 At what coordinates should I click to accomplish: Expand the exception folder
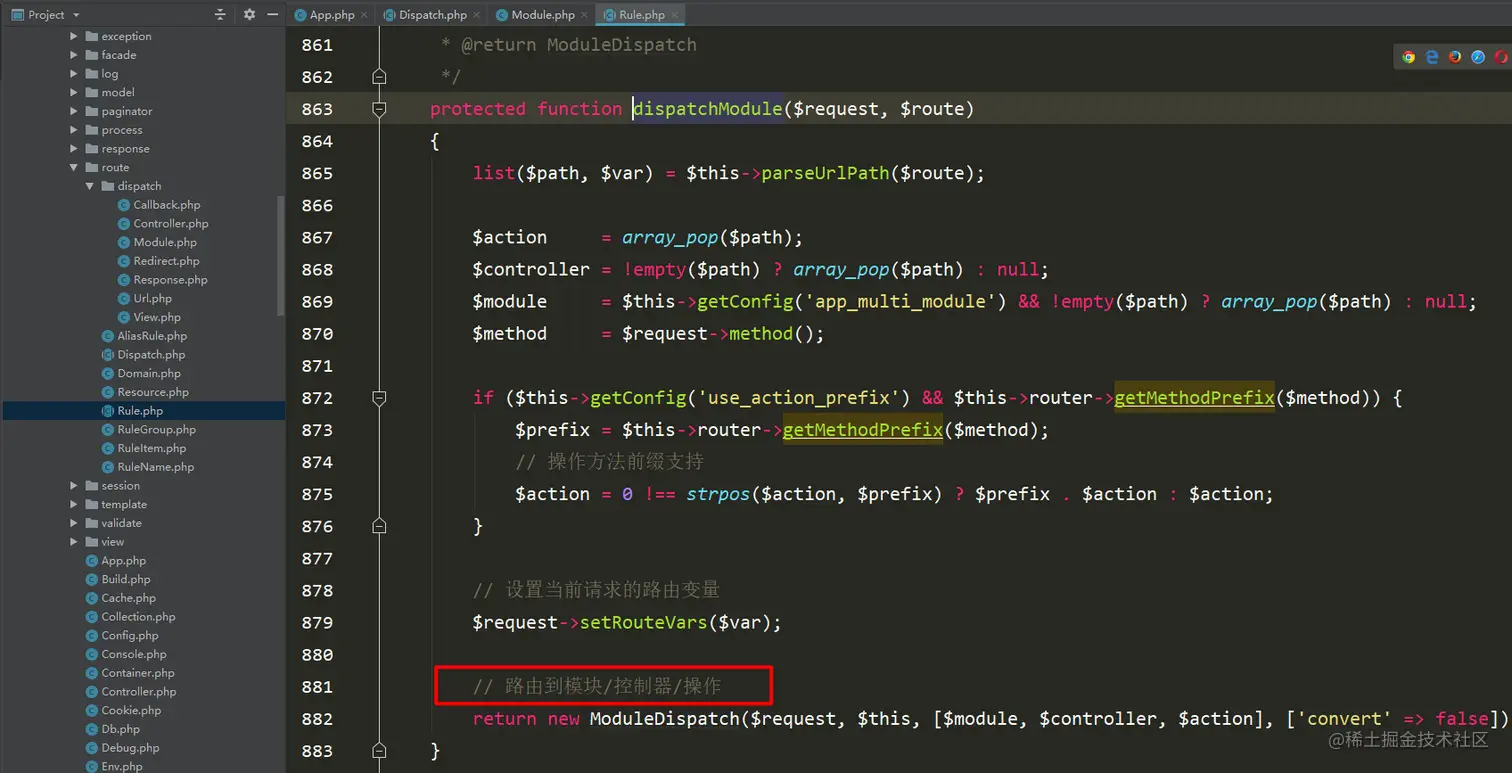coord(74,36)
